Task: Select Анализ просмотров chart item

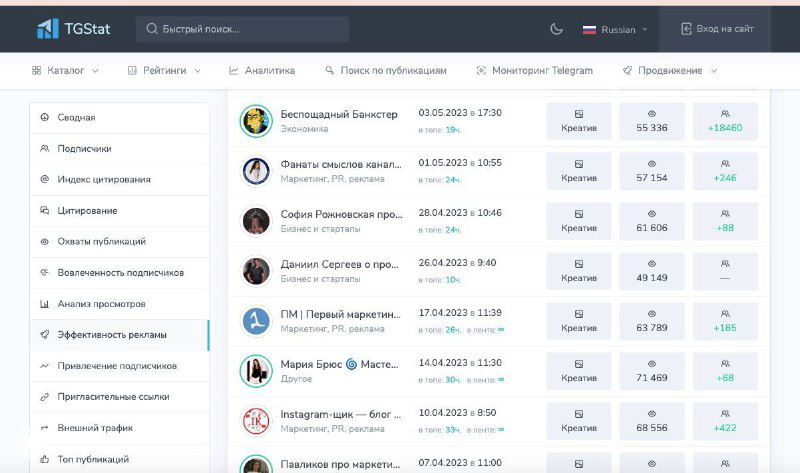Action: (101, 304)
